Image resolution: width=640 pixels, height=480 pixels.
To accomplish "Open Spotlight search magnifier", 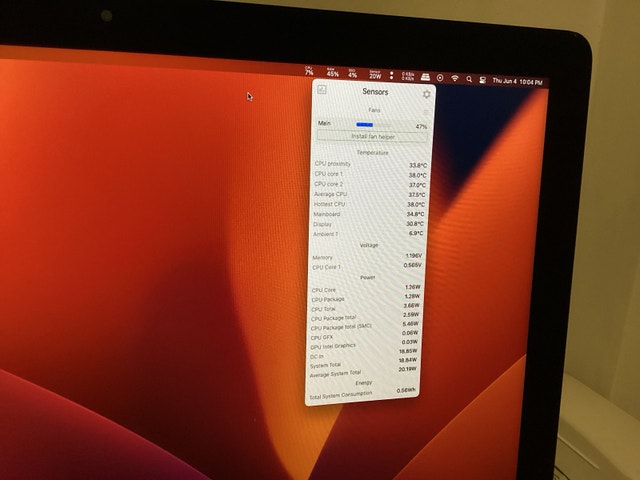I will click(x=469, y=79).
